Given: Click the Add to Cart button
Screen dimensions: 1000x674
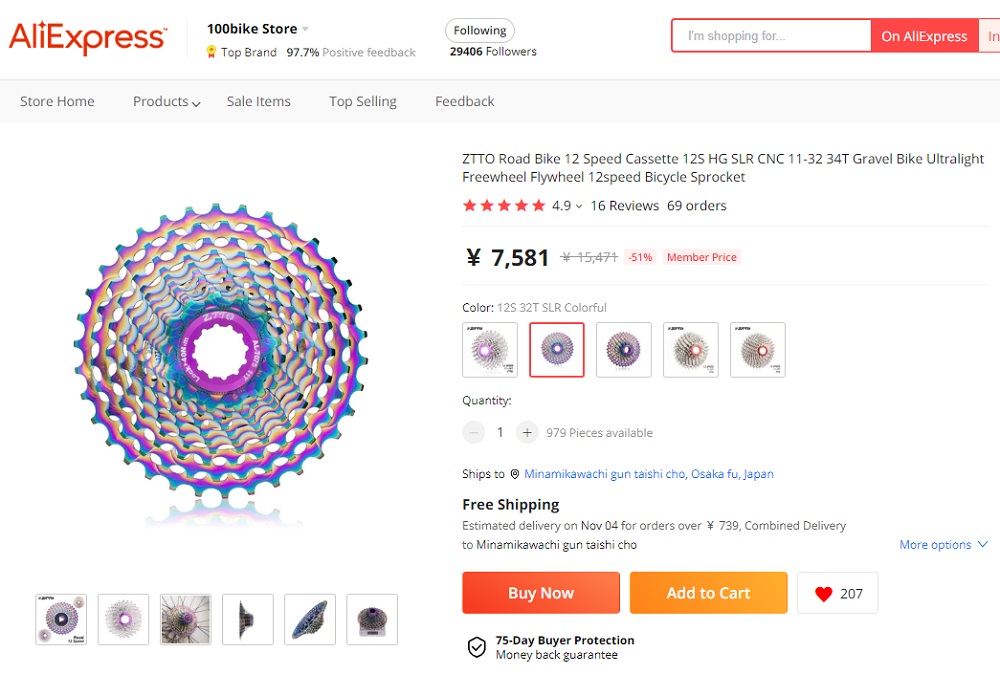Looking at the screenshot, I should point(708,593).
